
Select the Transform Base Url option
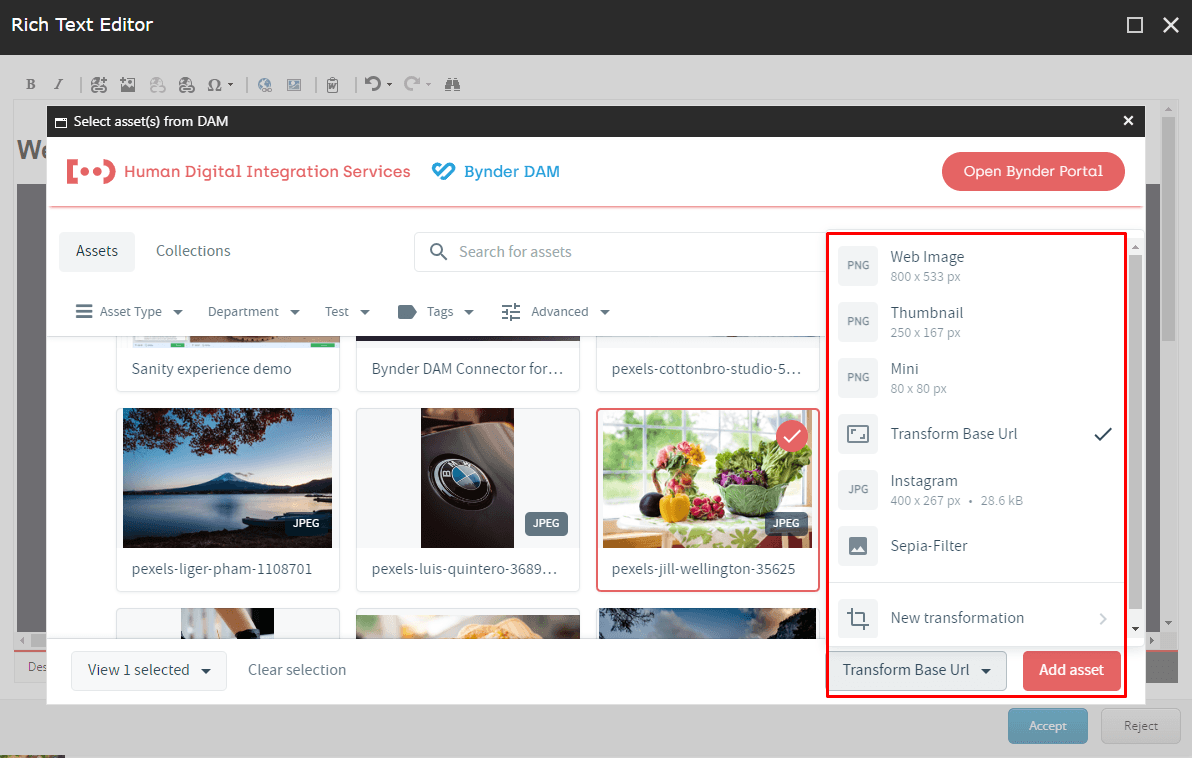point(954,434)
